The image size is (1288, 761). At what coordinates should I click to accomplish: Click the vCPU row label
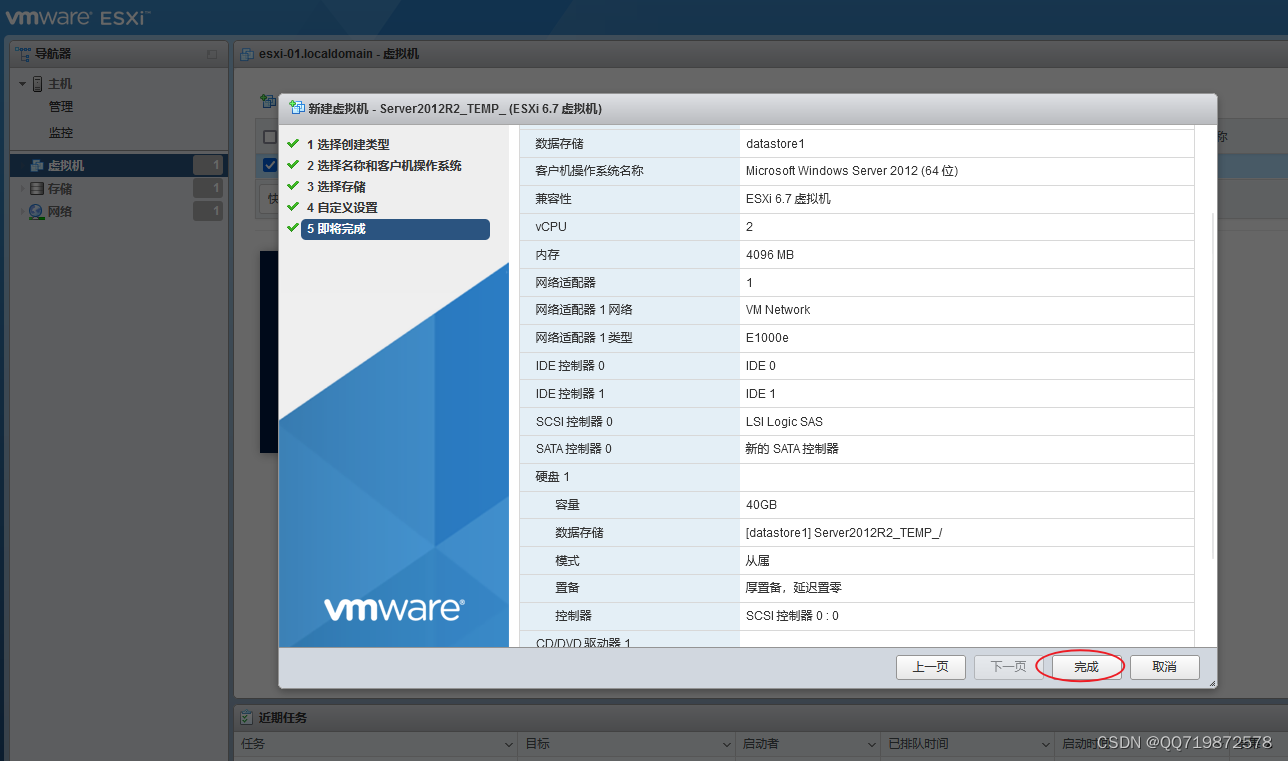tap(551, 227)
